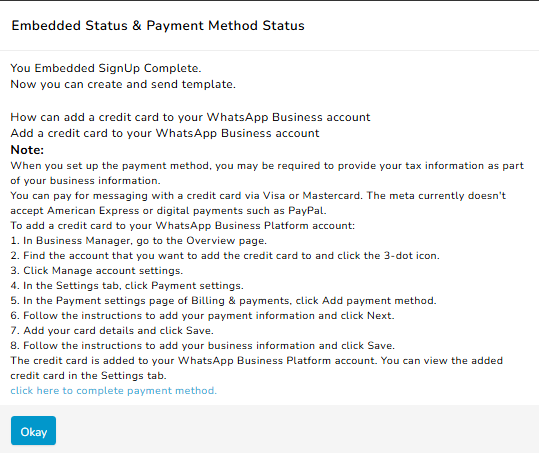Select the 'create and send template' sentence
Image resolution: width=539 pixels, height=453 pixels.
pyautogui.click(x=123, y=84)
